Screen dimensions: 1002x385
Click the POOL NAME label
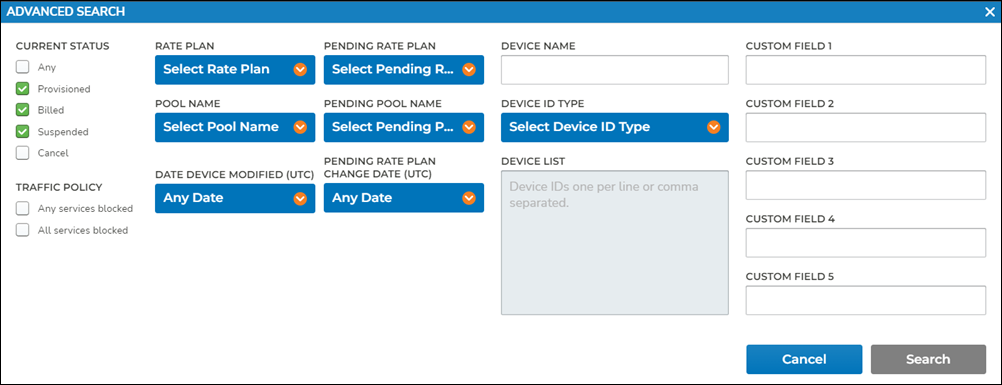[187, 104]
